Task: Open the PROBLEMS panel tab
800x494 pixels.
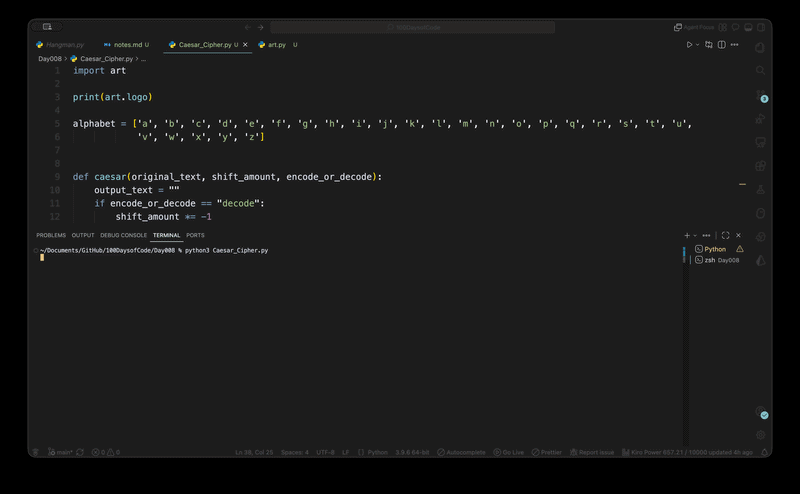Action: (x=51, y=235)
